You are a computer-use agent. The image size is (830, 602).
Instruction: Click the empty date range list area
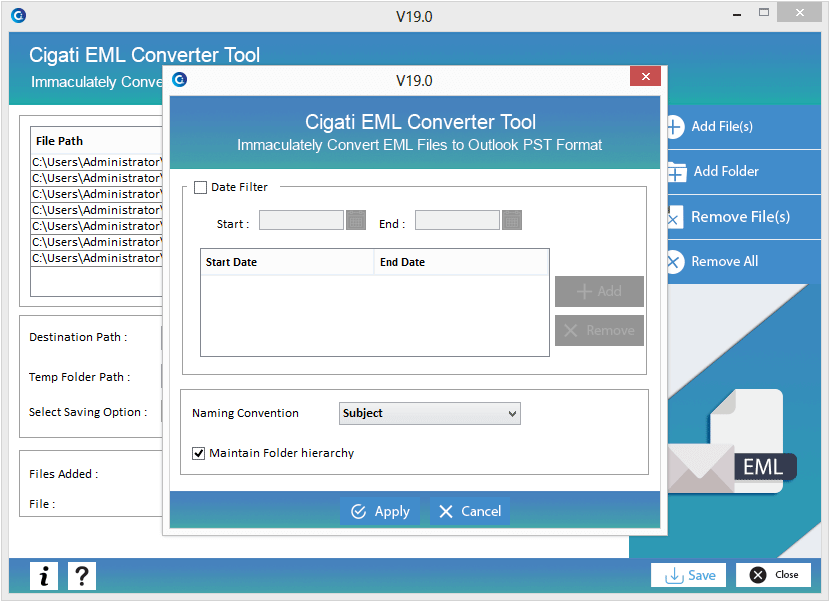[375, 316]
